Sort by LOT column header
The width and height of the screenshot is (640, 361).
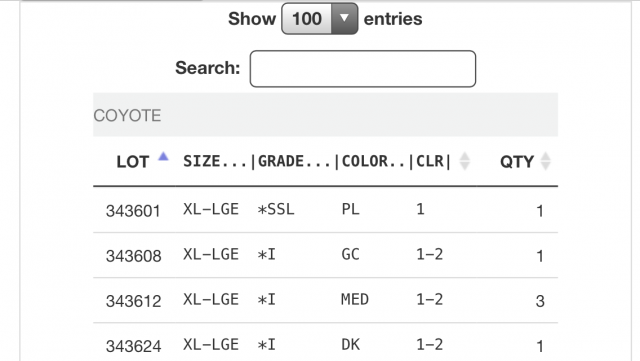point(132,162)
